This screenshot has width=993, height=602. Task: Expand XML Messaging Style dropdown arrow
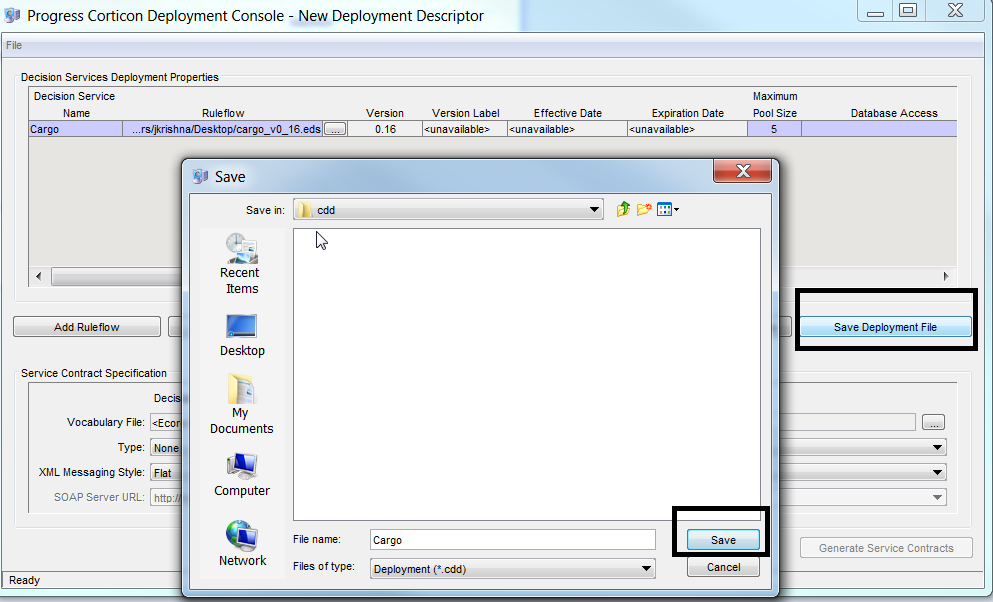click(x=937, y=472)
